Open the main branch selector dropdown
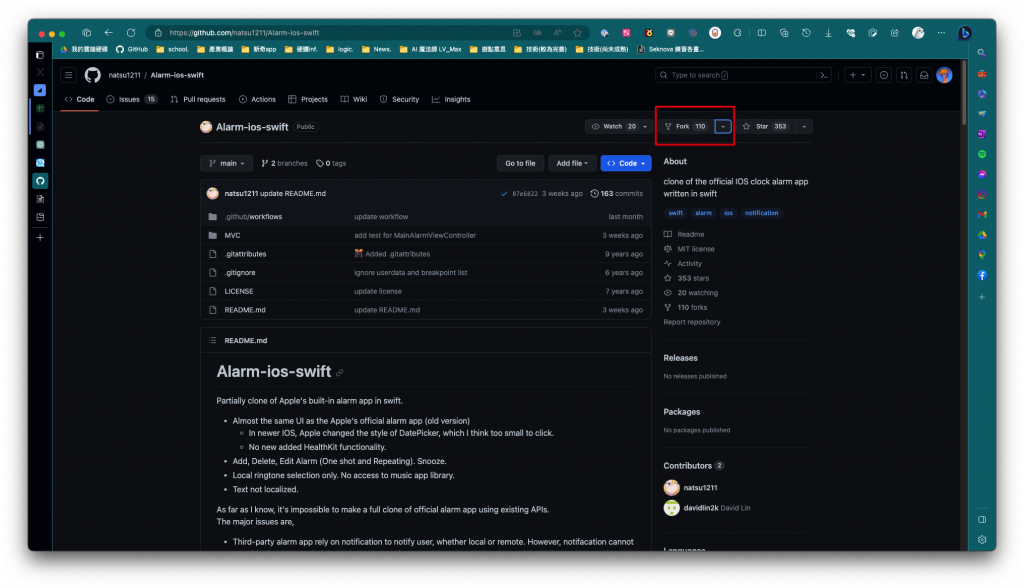Image resolution: width=1024 pixels, height=588 pixels. [226, 163]
